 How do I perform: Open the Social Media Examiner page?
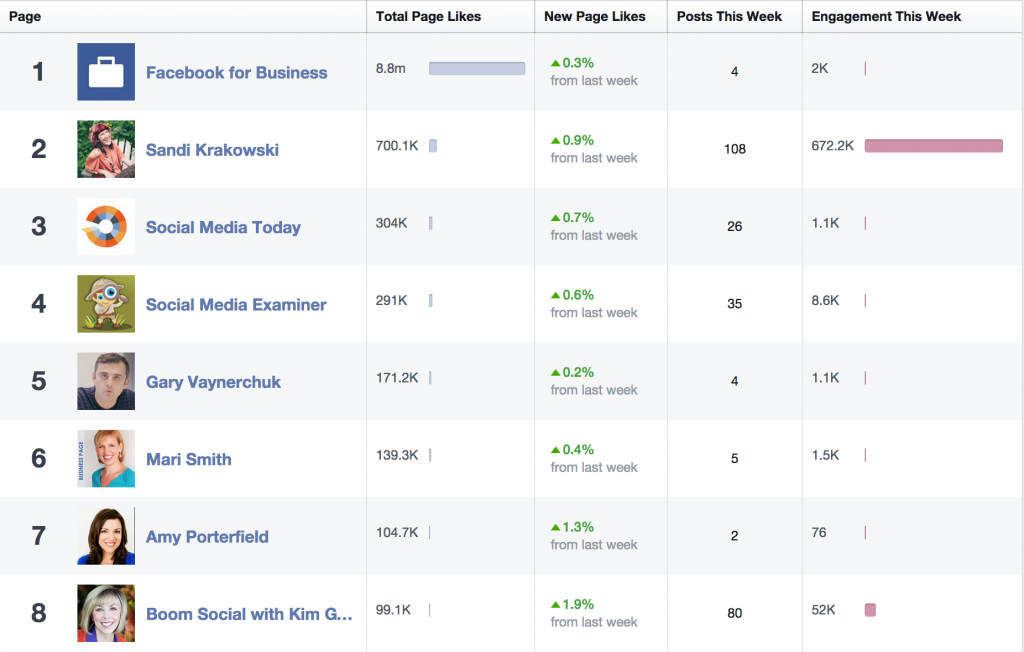235,304
